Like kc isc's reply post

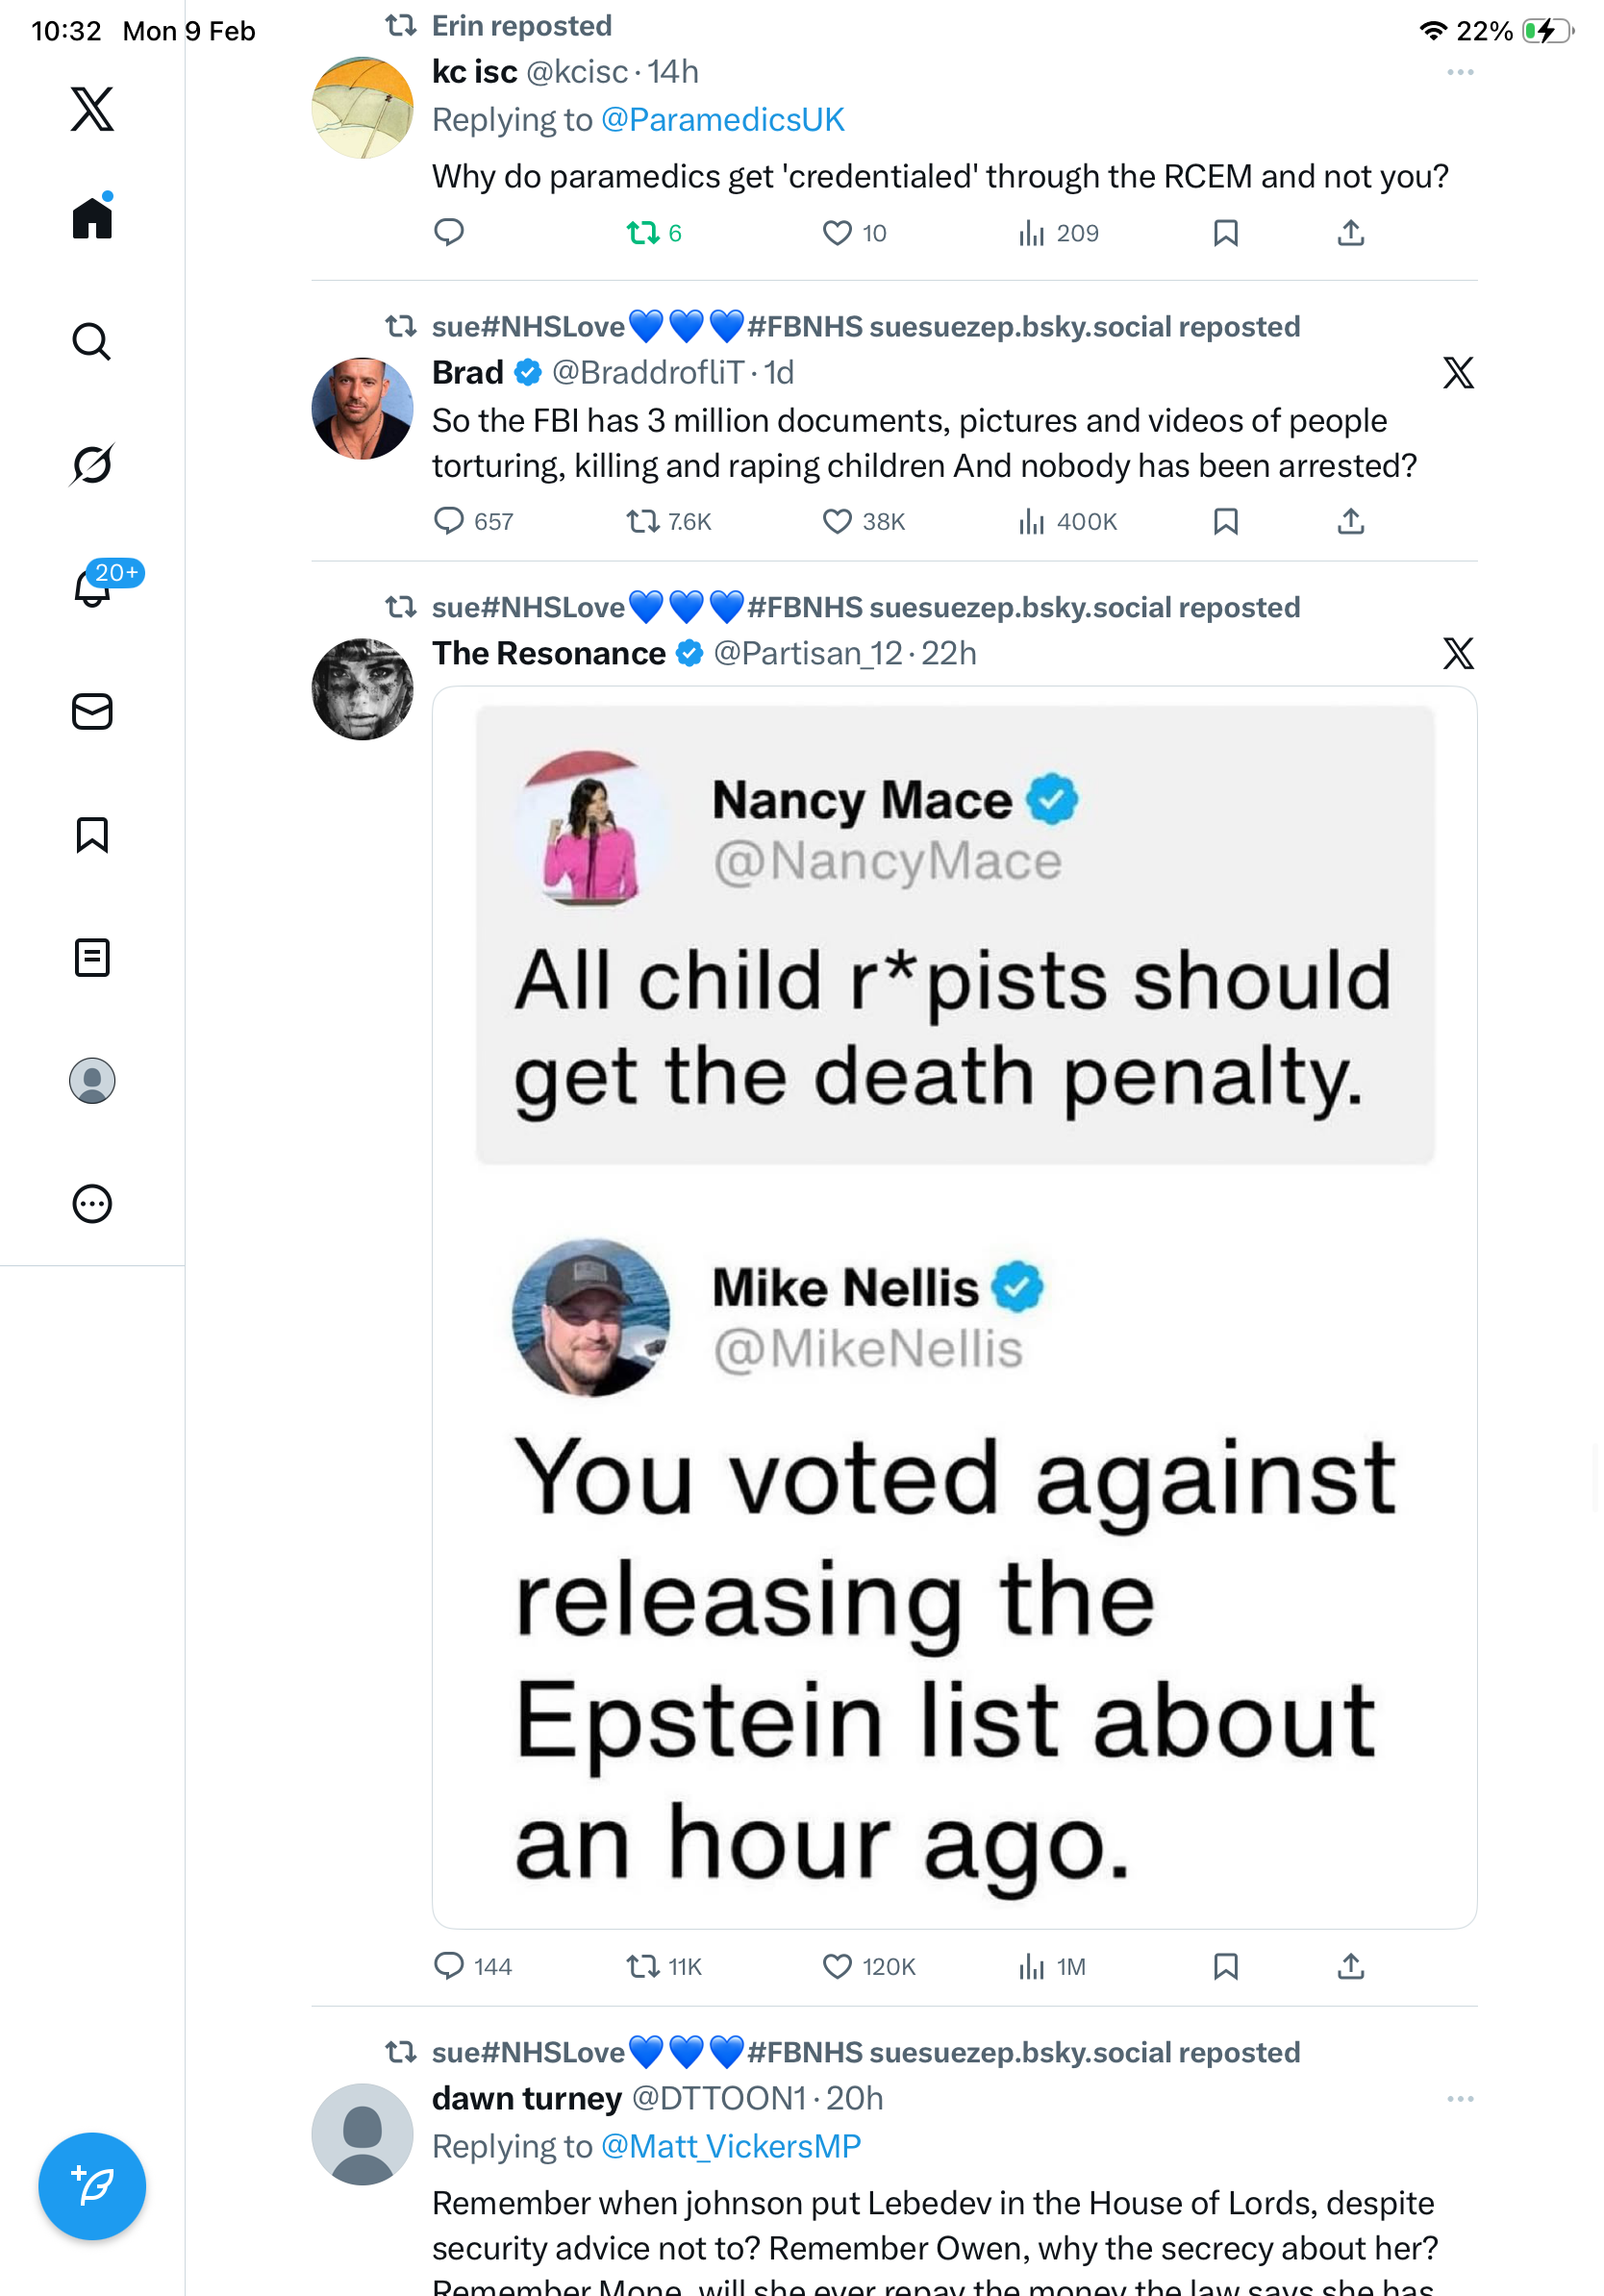click(x=836, y=233)
